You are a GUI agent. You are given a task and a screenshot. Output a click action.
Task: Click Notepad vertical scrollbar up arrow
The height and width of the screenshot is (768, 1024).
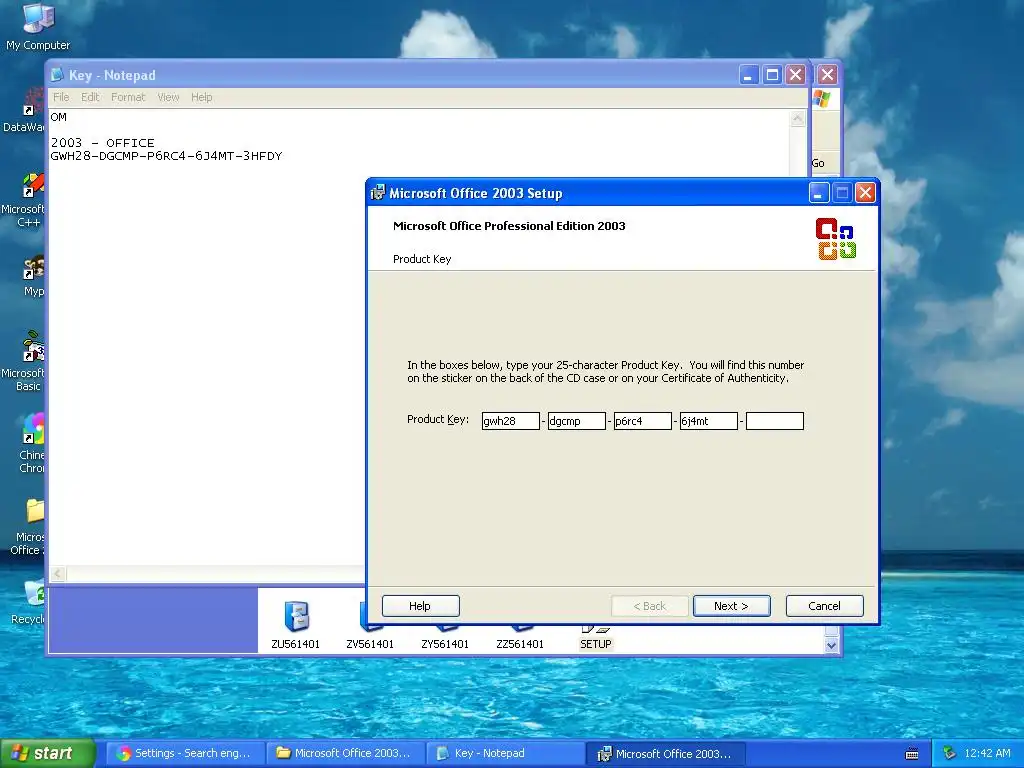pos(797,118)
